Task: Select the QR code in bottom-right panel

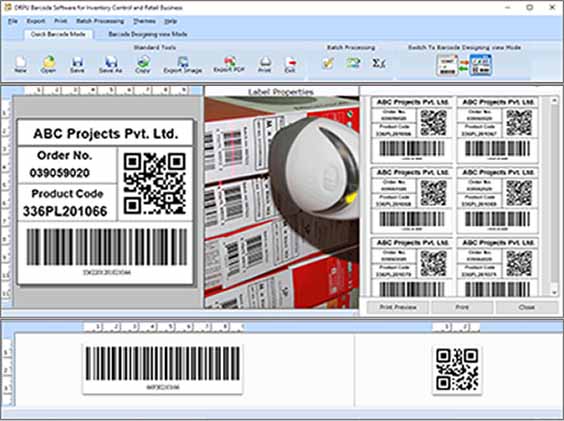Action: pos(457,370)
